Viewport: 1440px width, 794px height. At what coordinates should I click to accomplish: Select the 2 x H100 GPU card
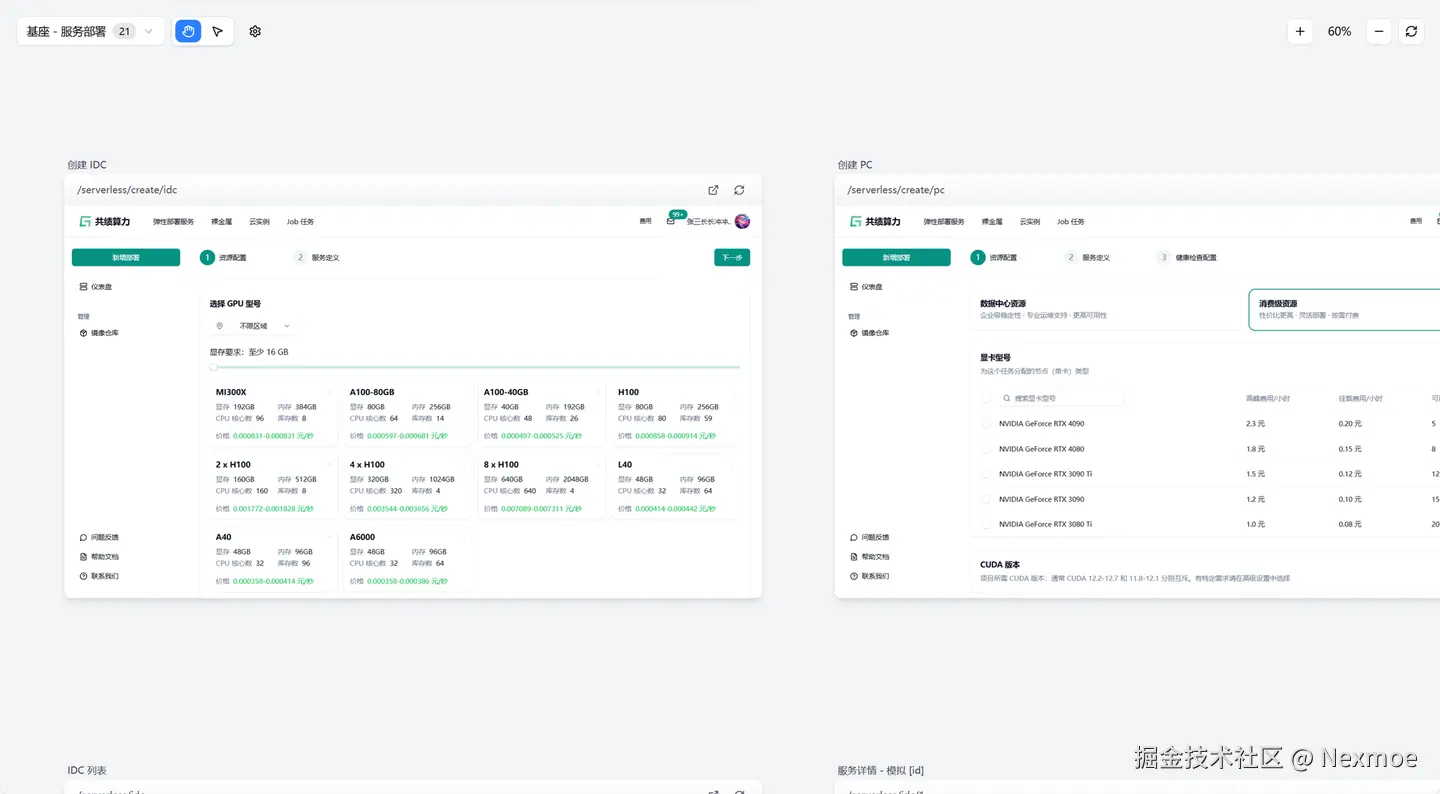[273, 486]
